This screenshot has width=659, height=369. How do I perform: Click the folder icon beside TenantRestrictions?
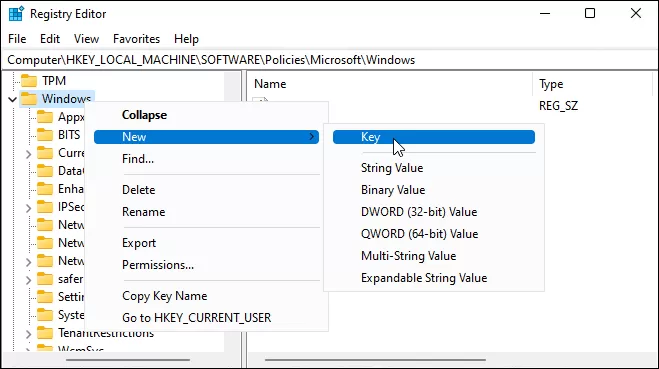tap(45, 333)
